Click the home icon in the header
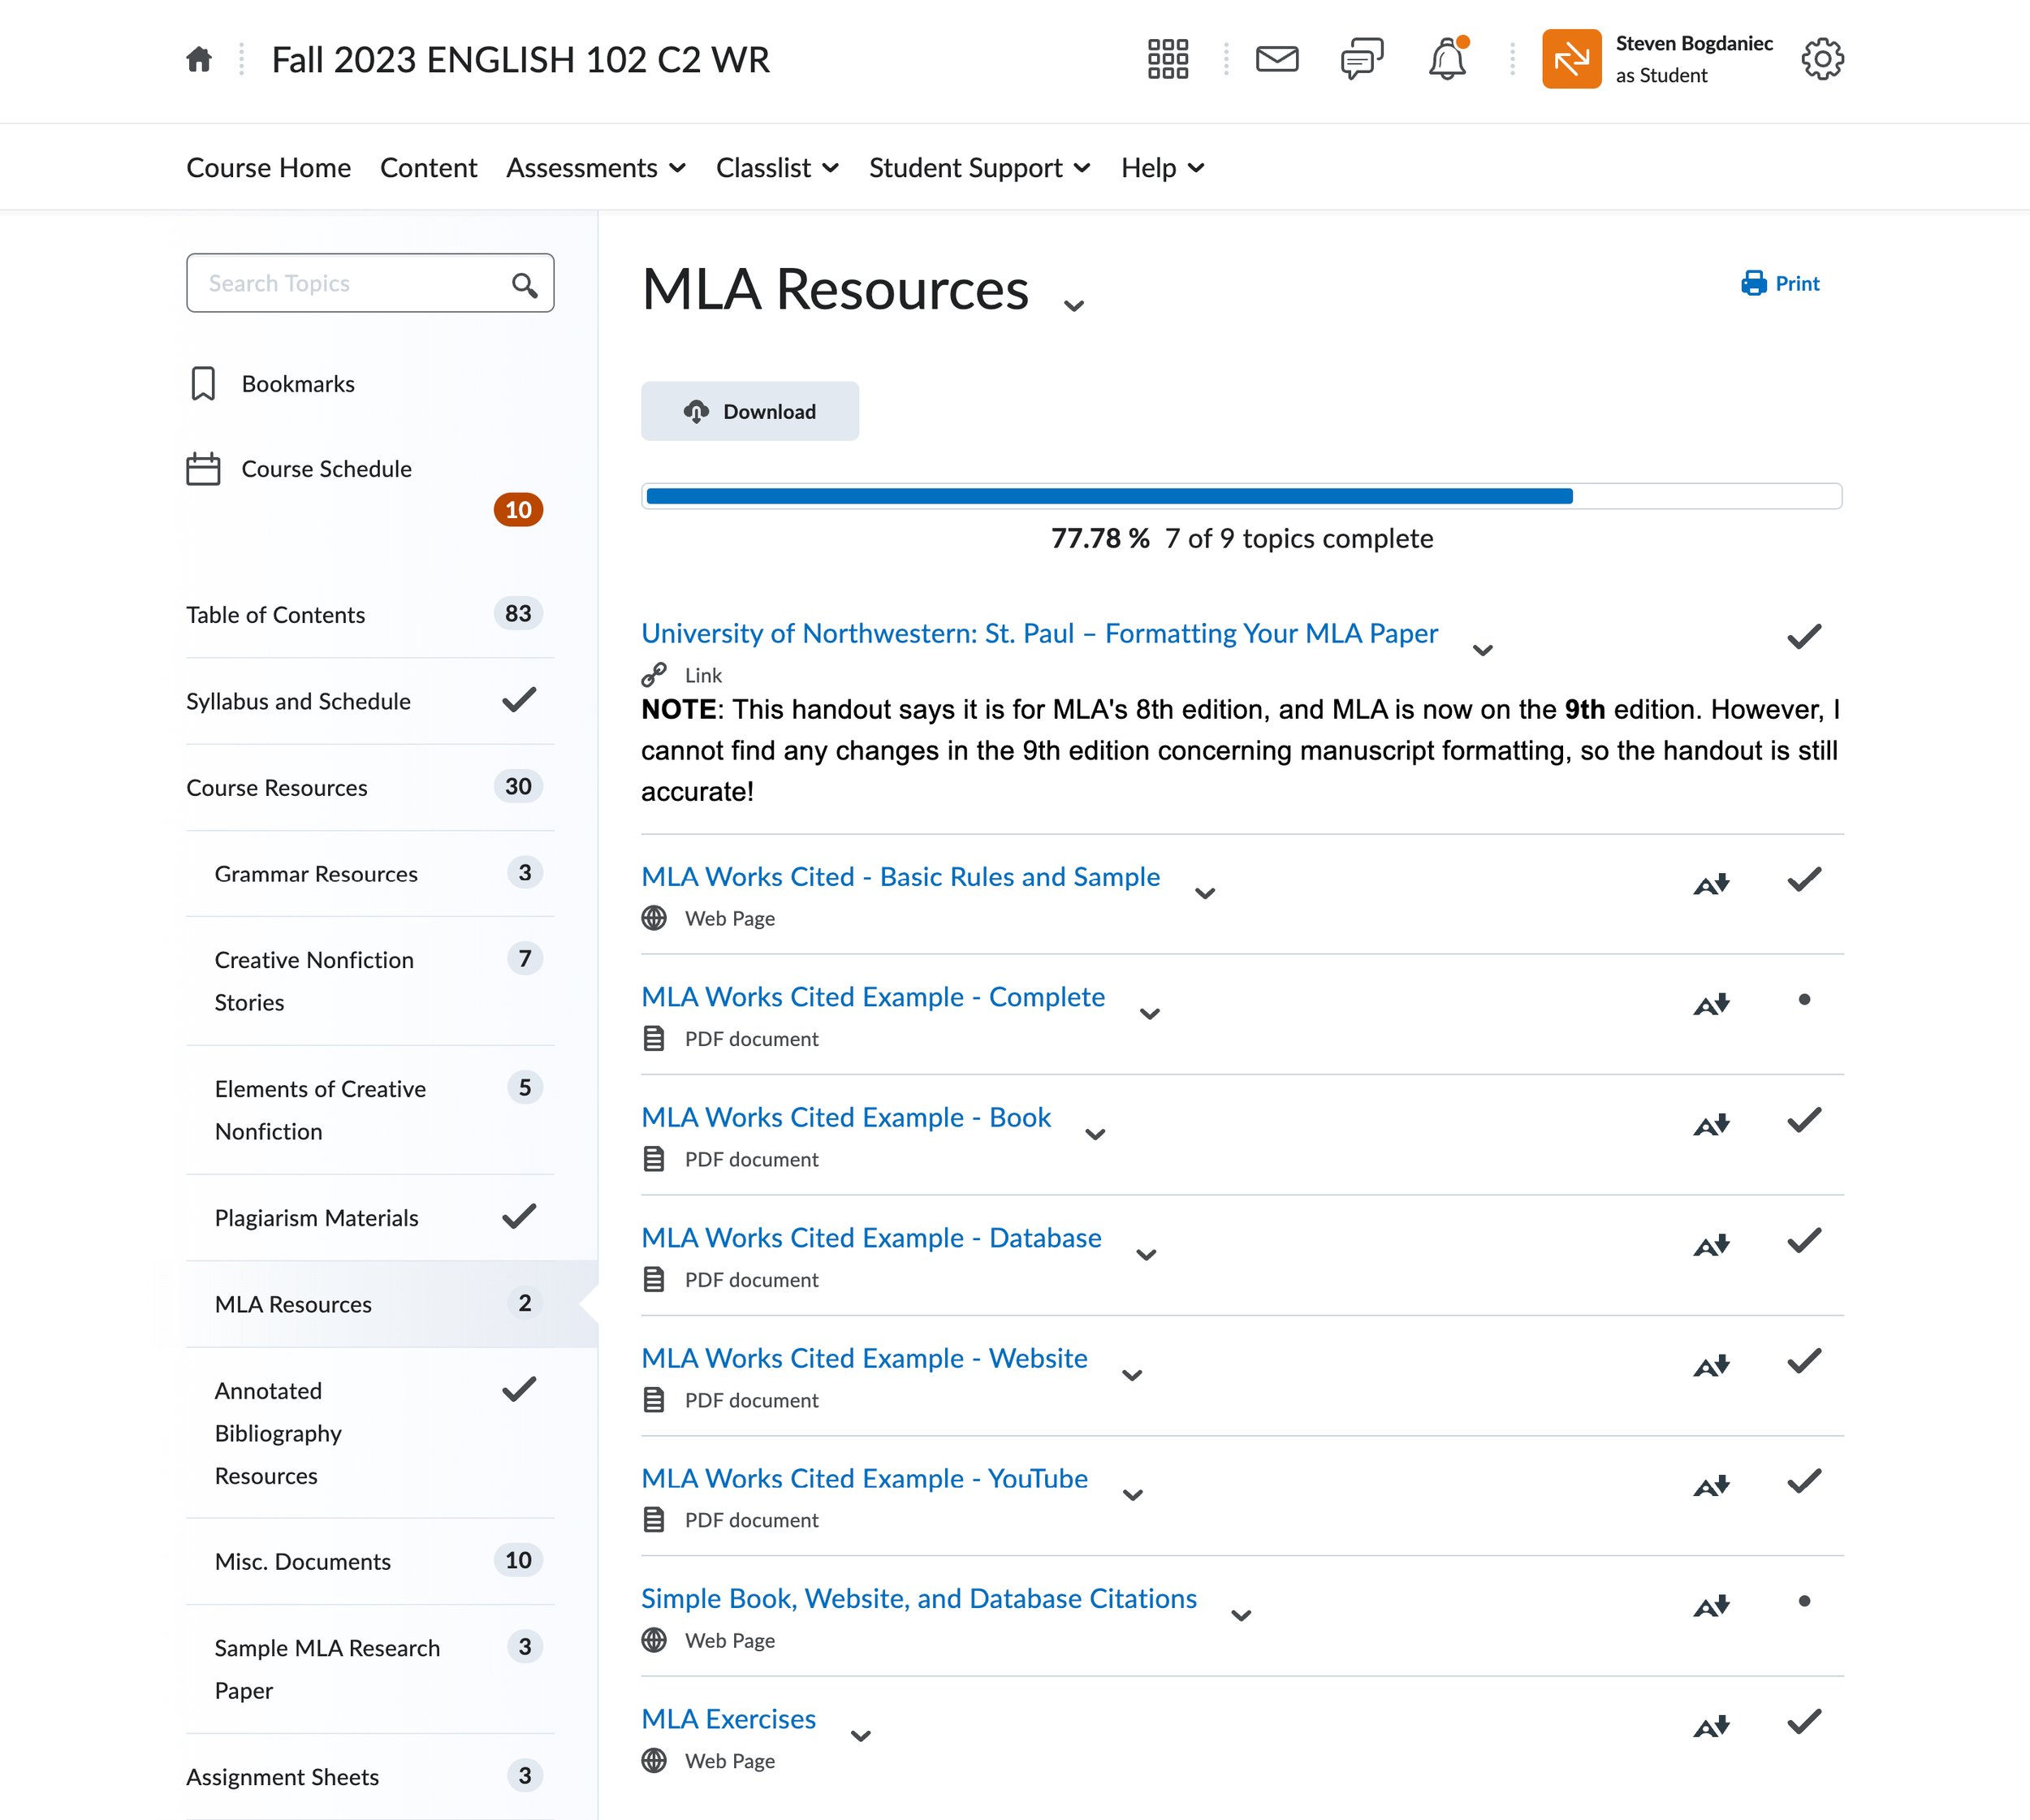2030x1820 pixels. [199, 60]
